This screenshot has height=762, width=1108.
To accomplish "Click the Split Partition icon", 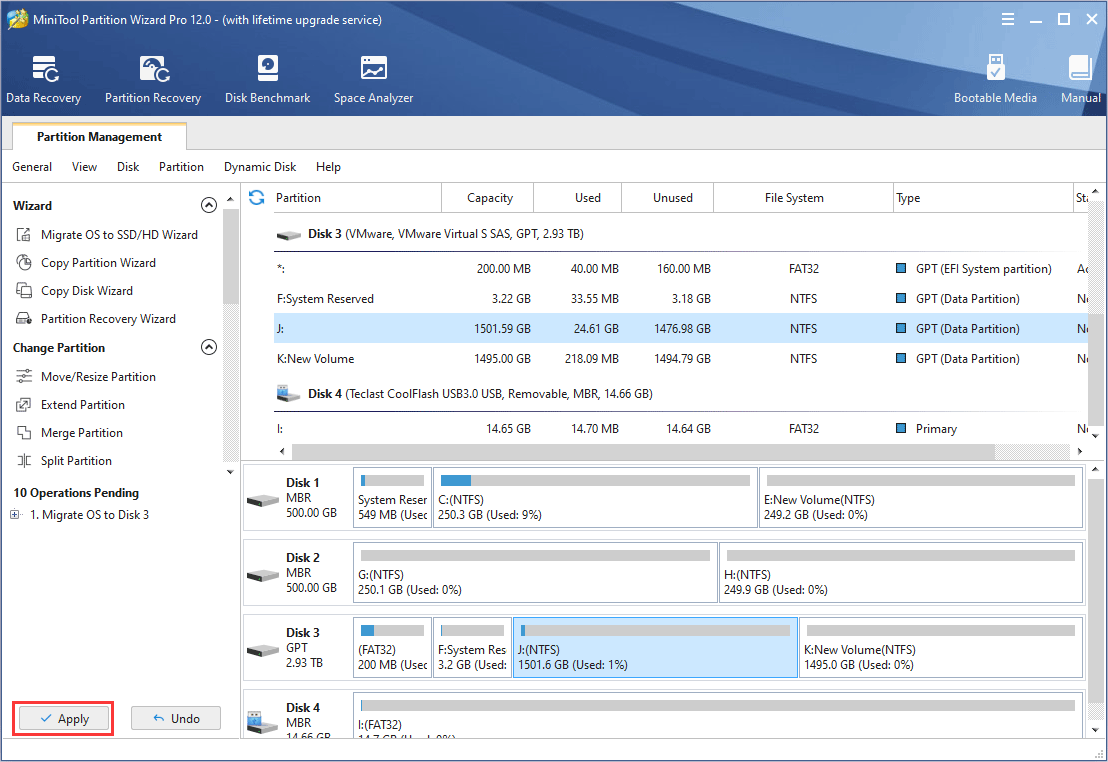I will (24, 461).
